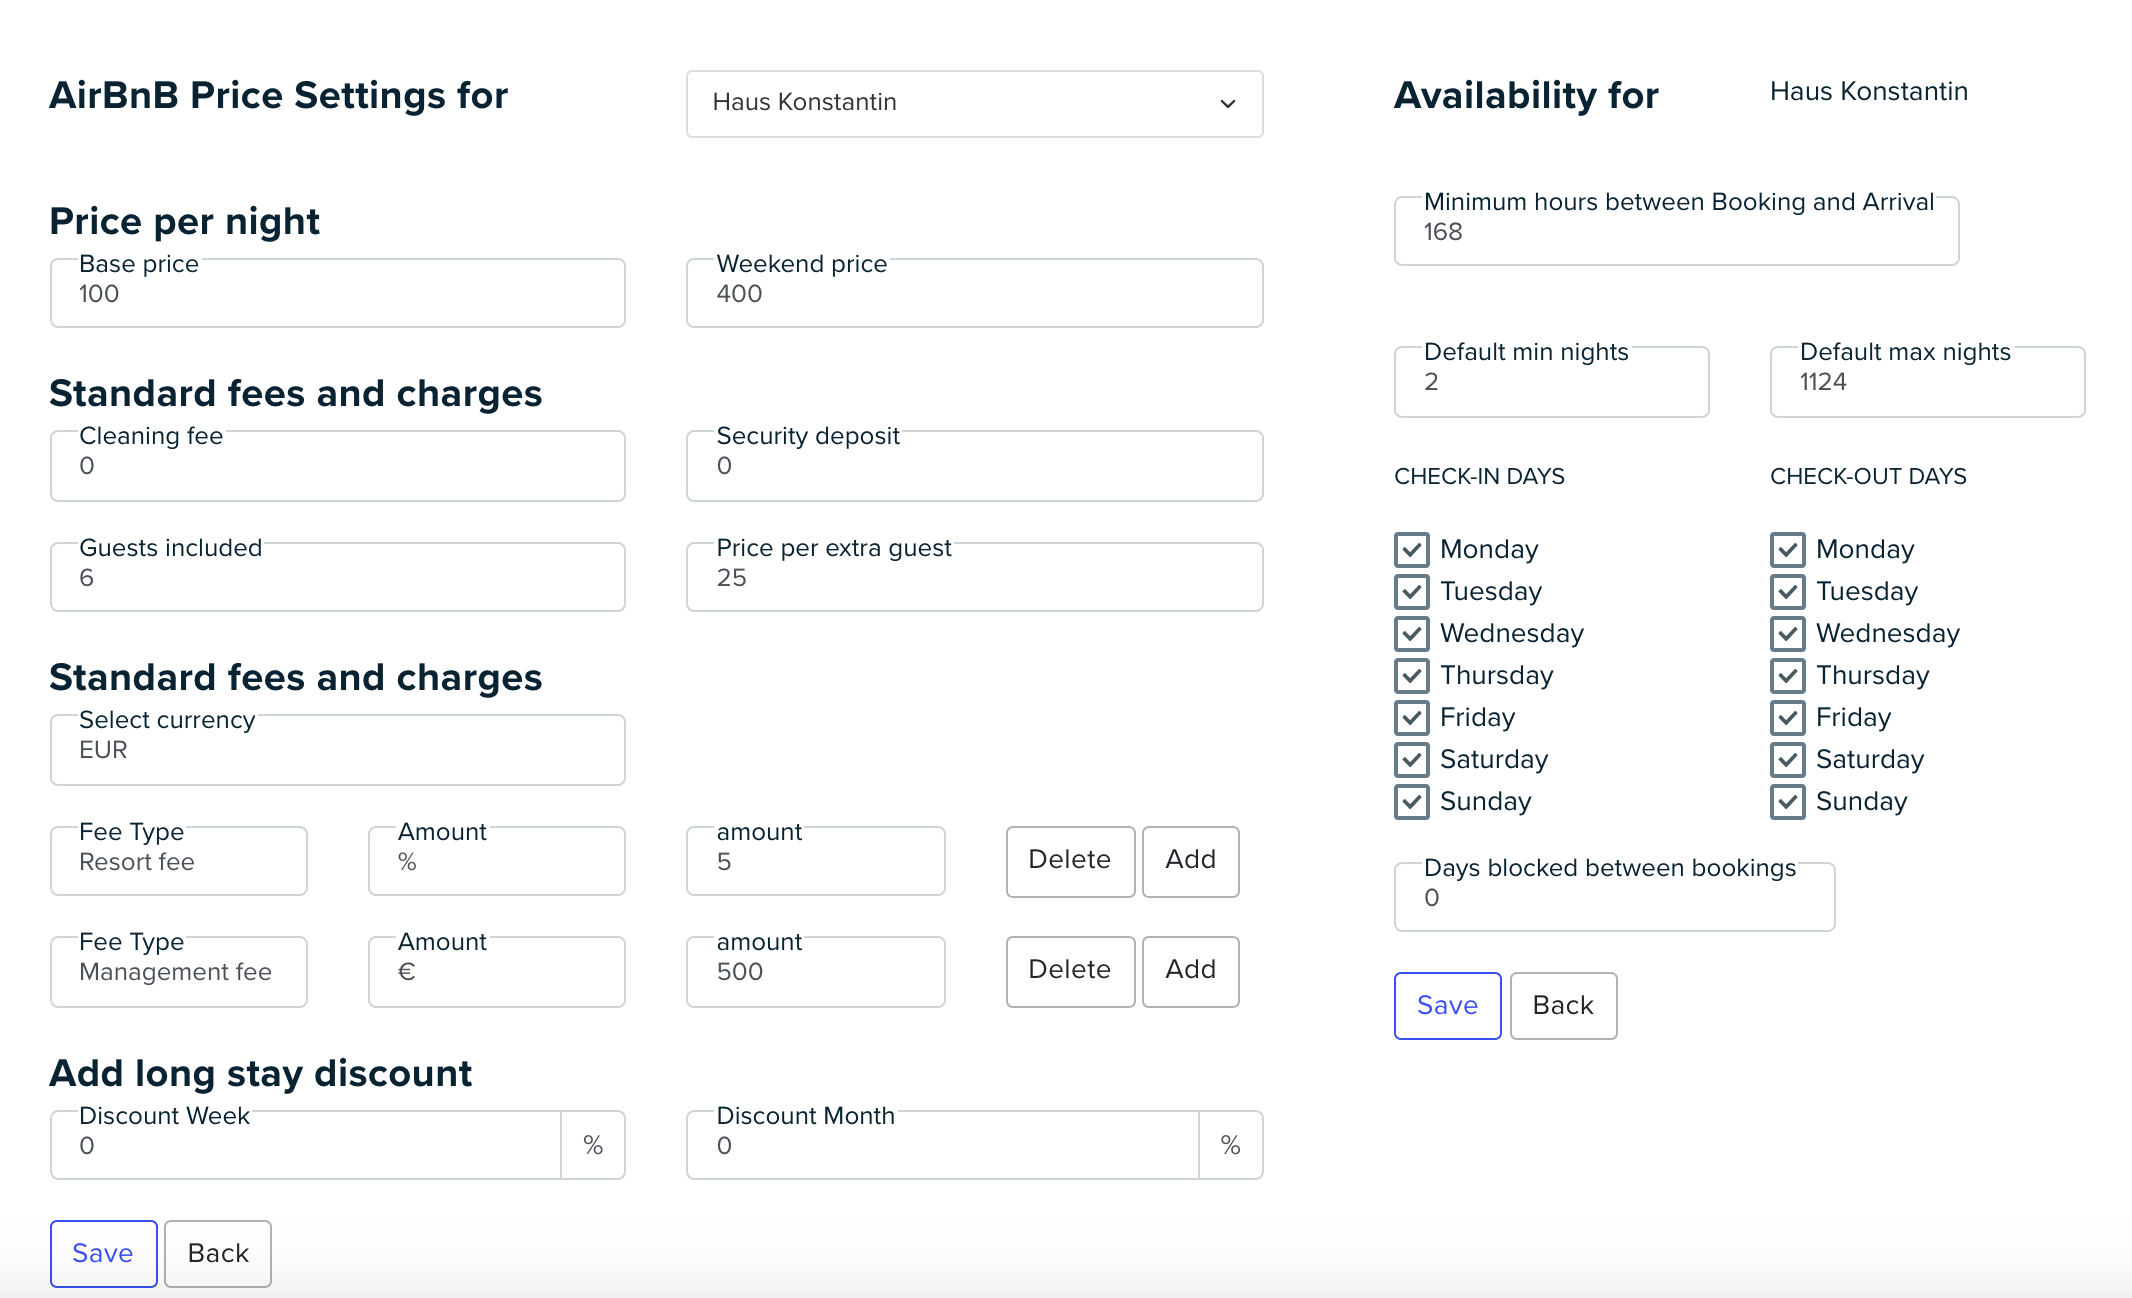Edit Minimum hours between Booking and Arrival
Viewport: 2132px width, 1298px height.
(x=1676, y=231)
